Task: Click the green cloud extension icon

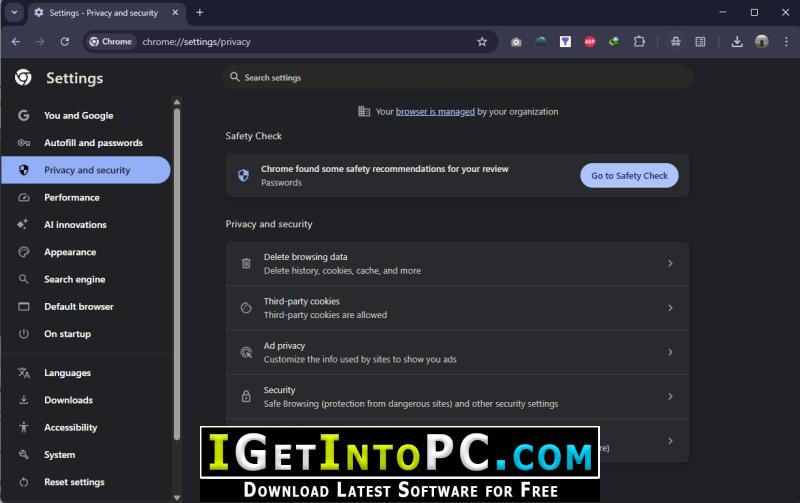Action: 541,42
